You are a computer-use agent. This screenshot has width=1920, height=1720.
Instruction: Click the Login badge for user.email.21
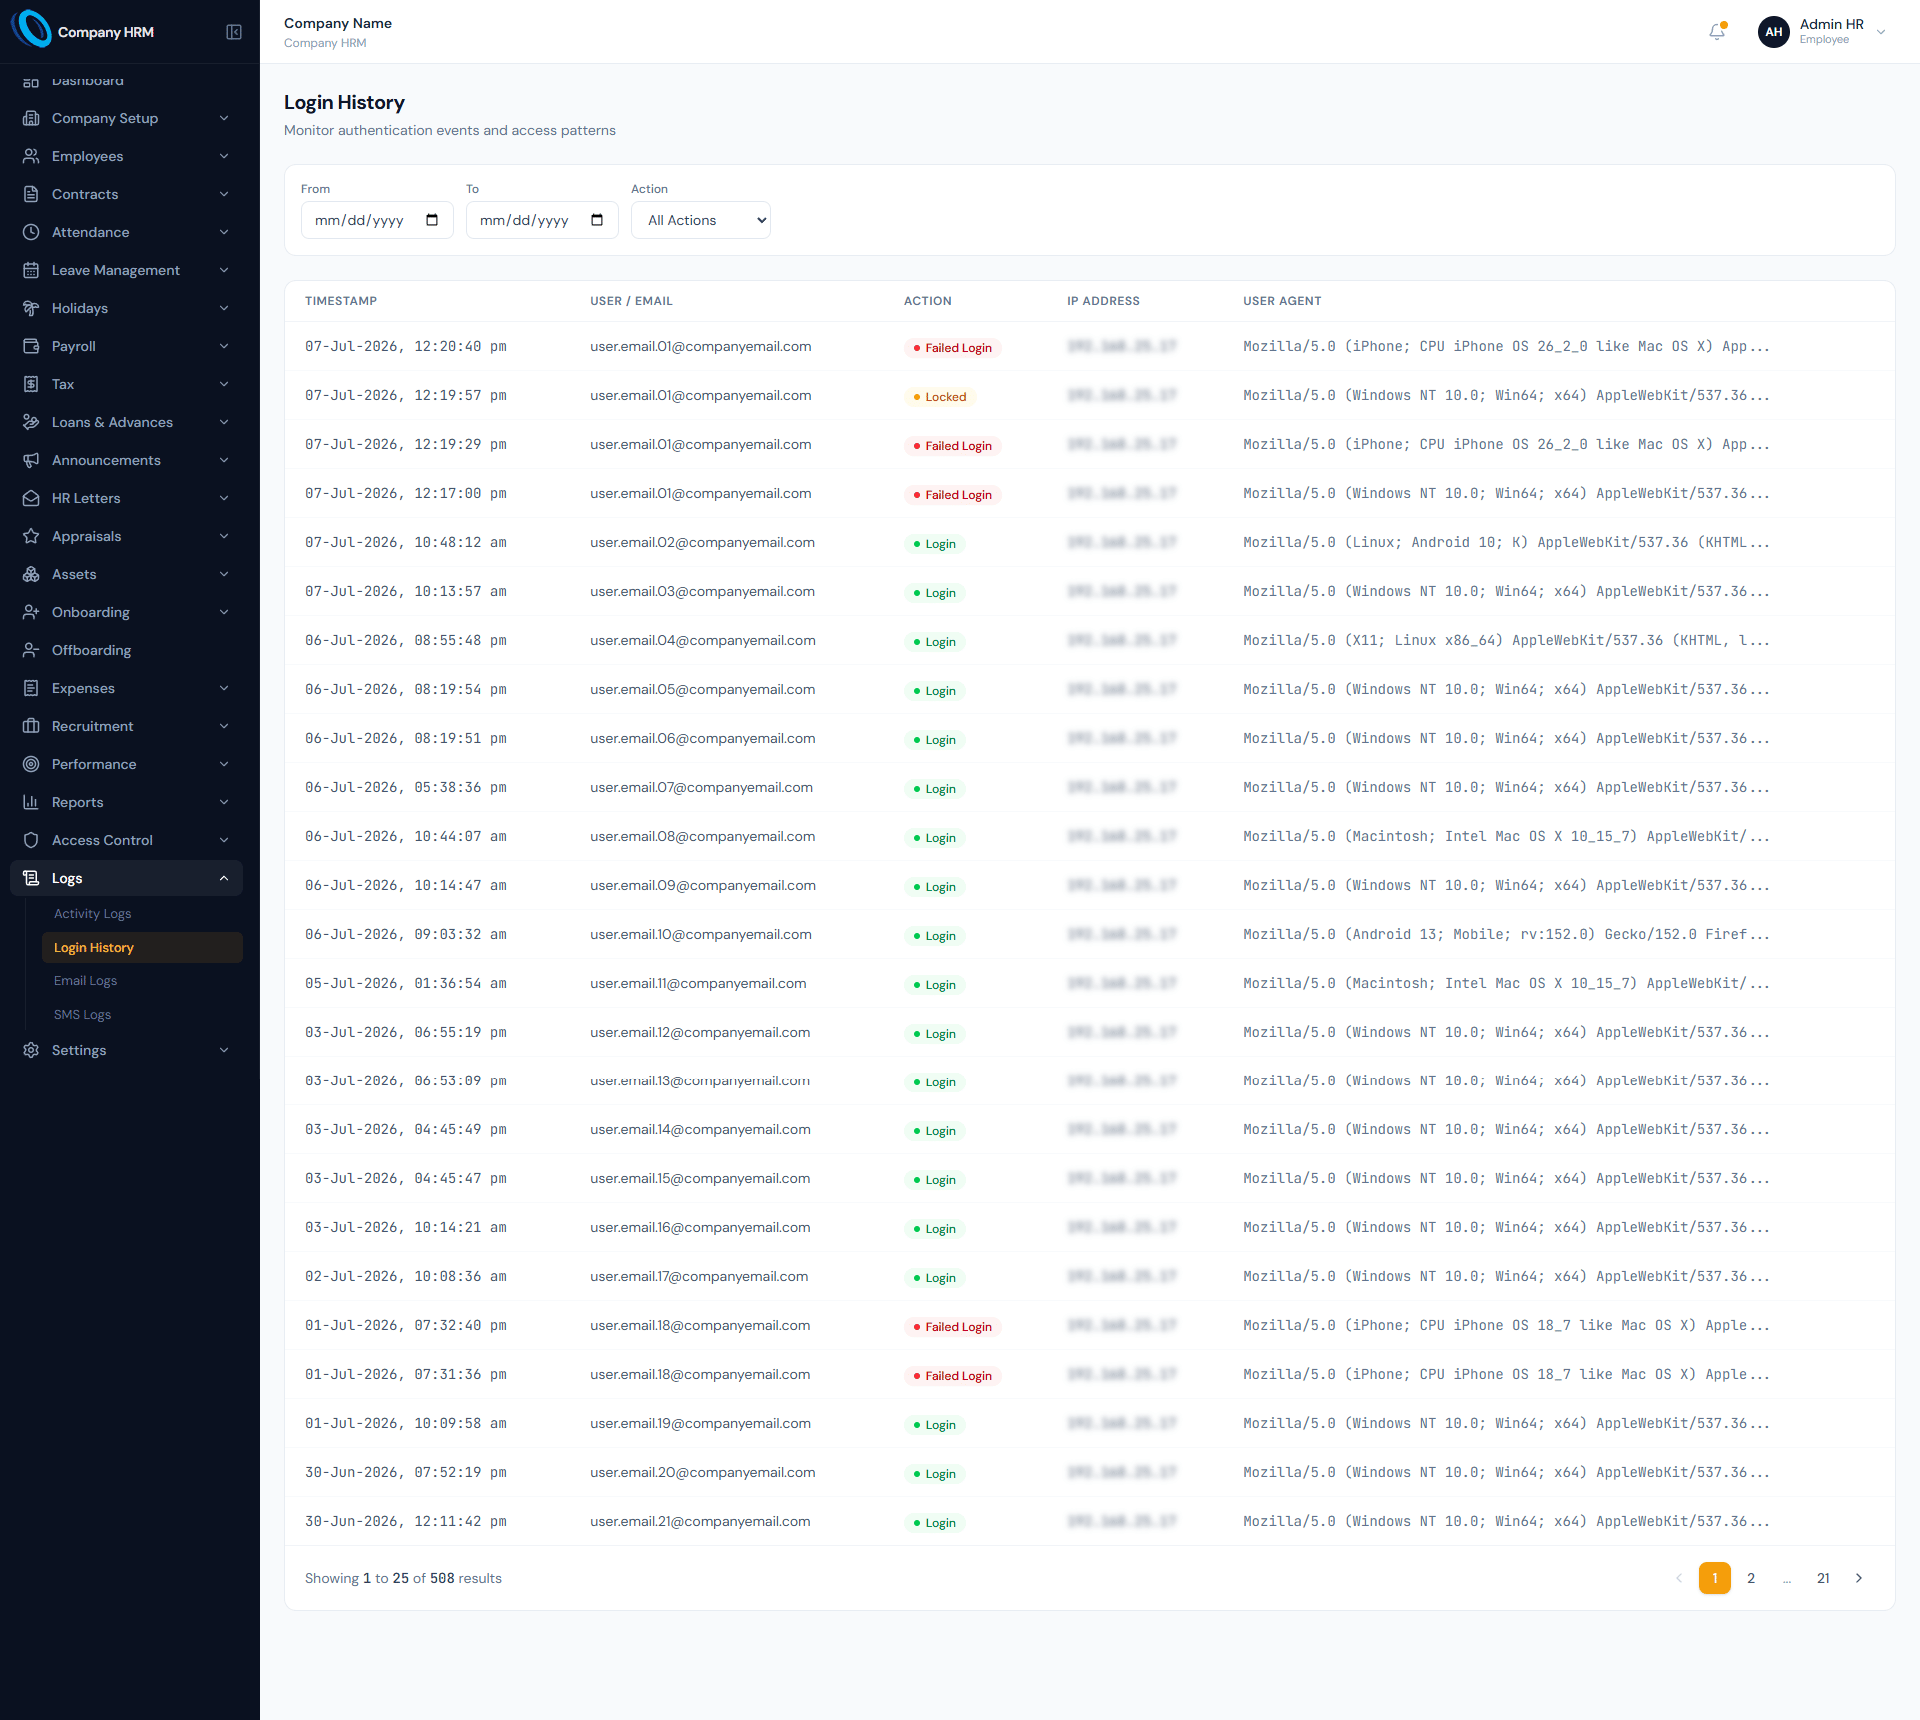[934, 1523]
